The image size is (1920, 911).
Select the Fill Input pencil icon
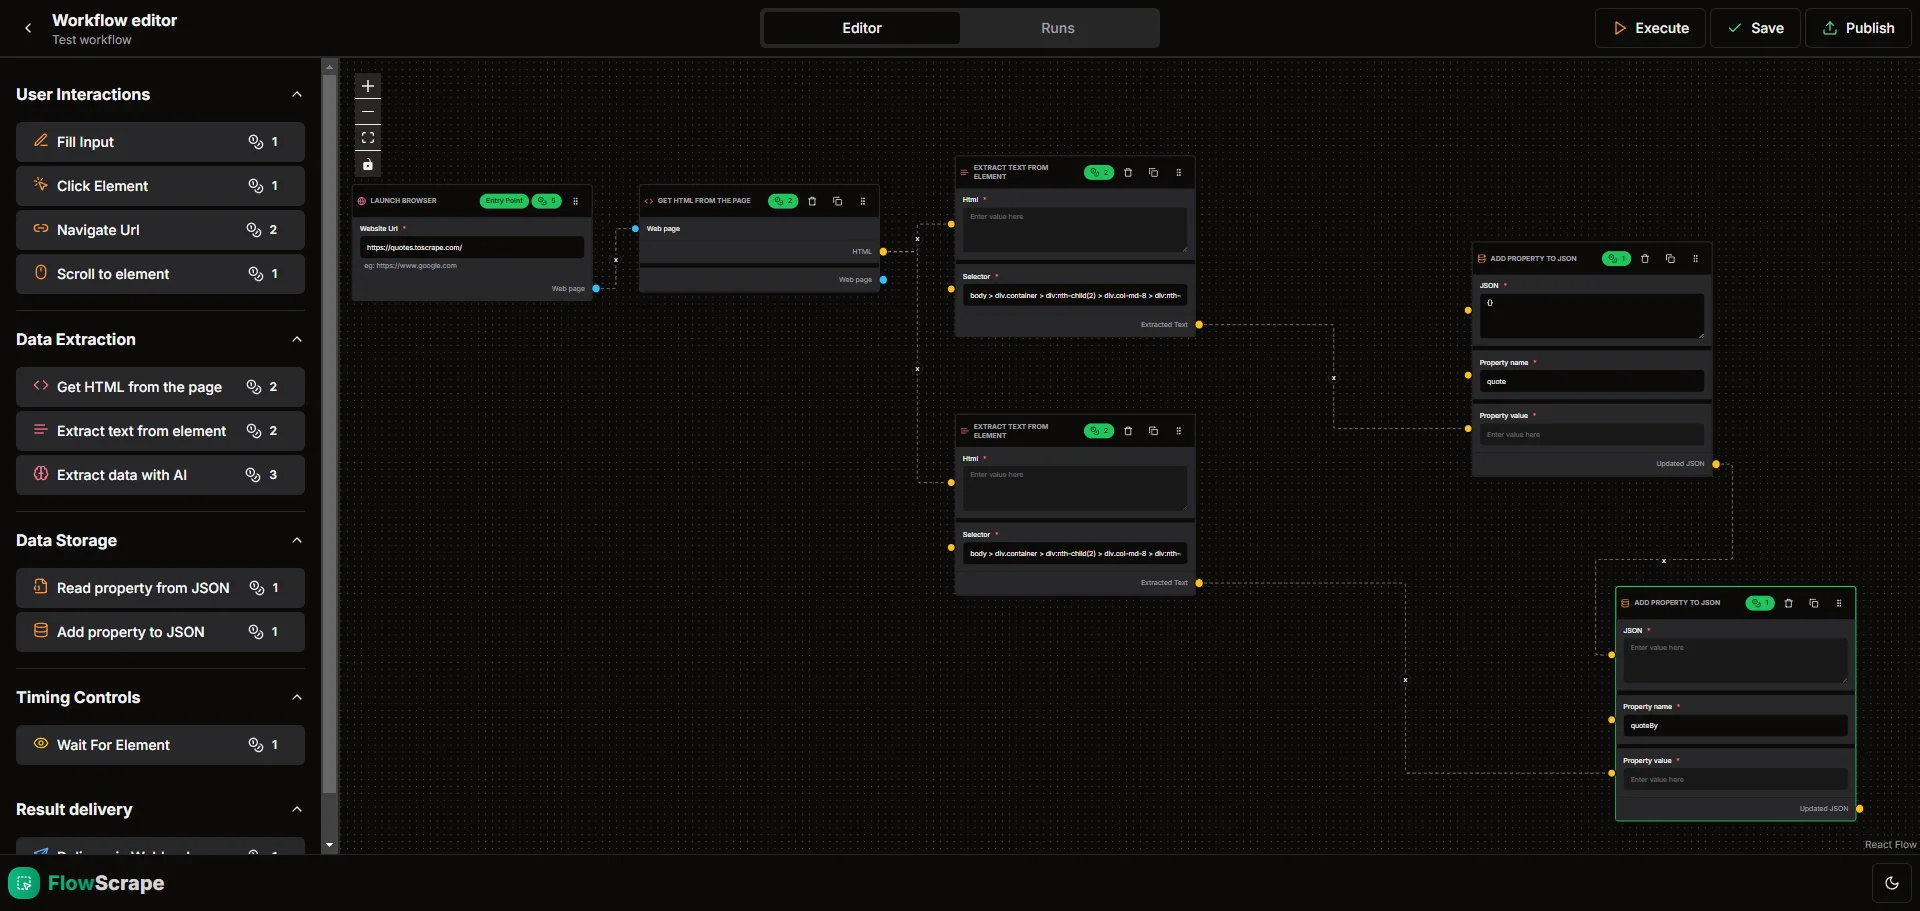tap(41, 141)
